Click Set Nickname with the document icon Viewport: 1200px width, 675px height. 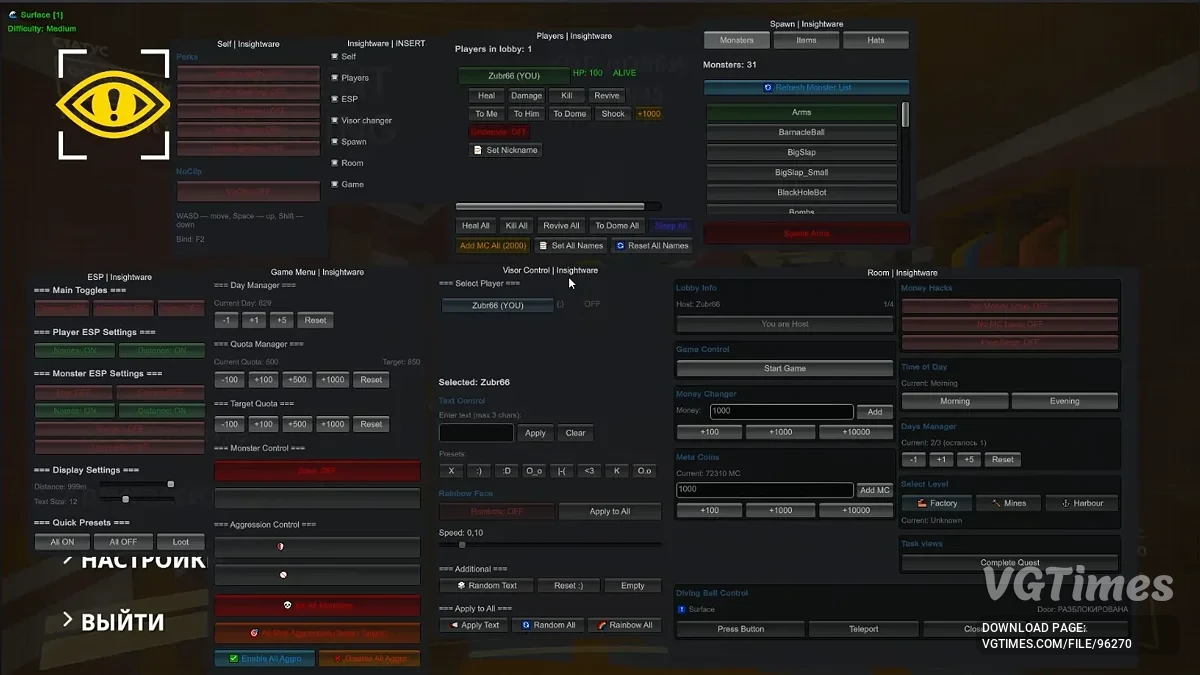tap(505, 150)
